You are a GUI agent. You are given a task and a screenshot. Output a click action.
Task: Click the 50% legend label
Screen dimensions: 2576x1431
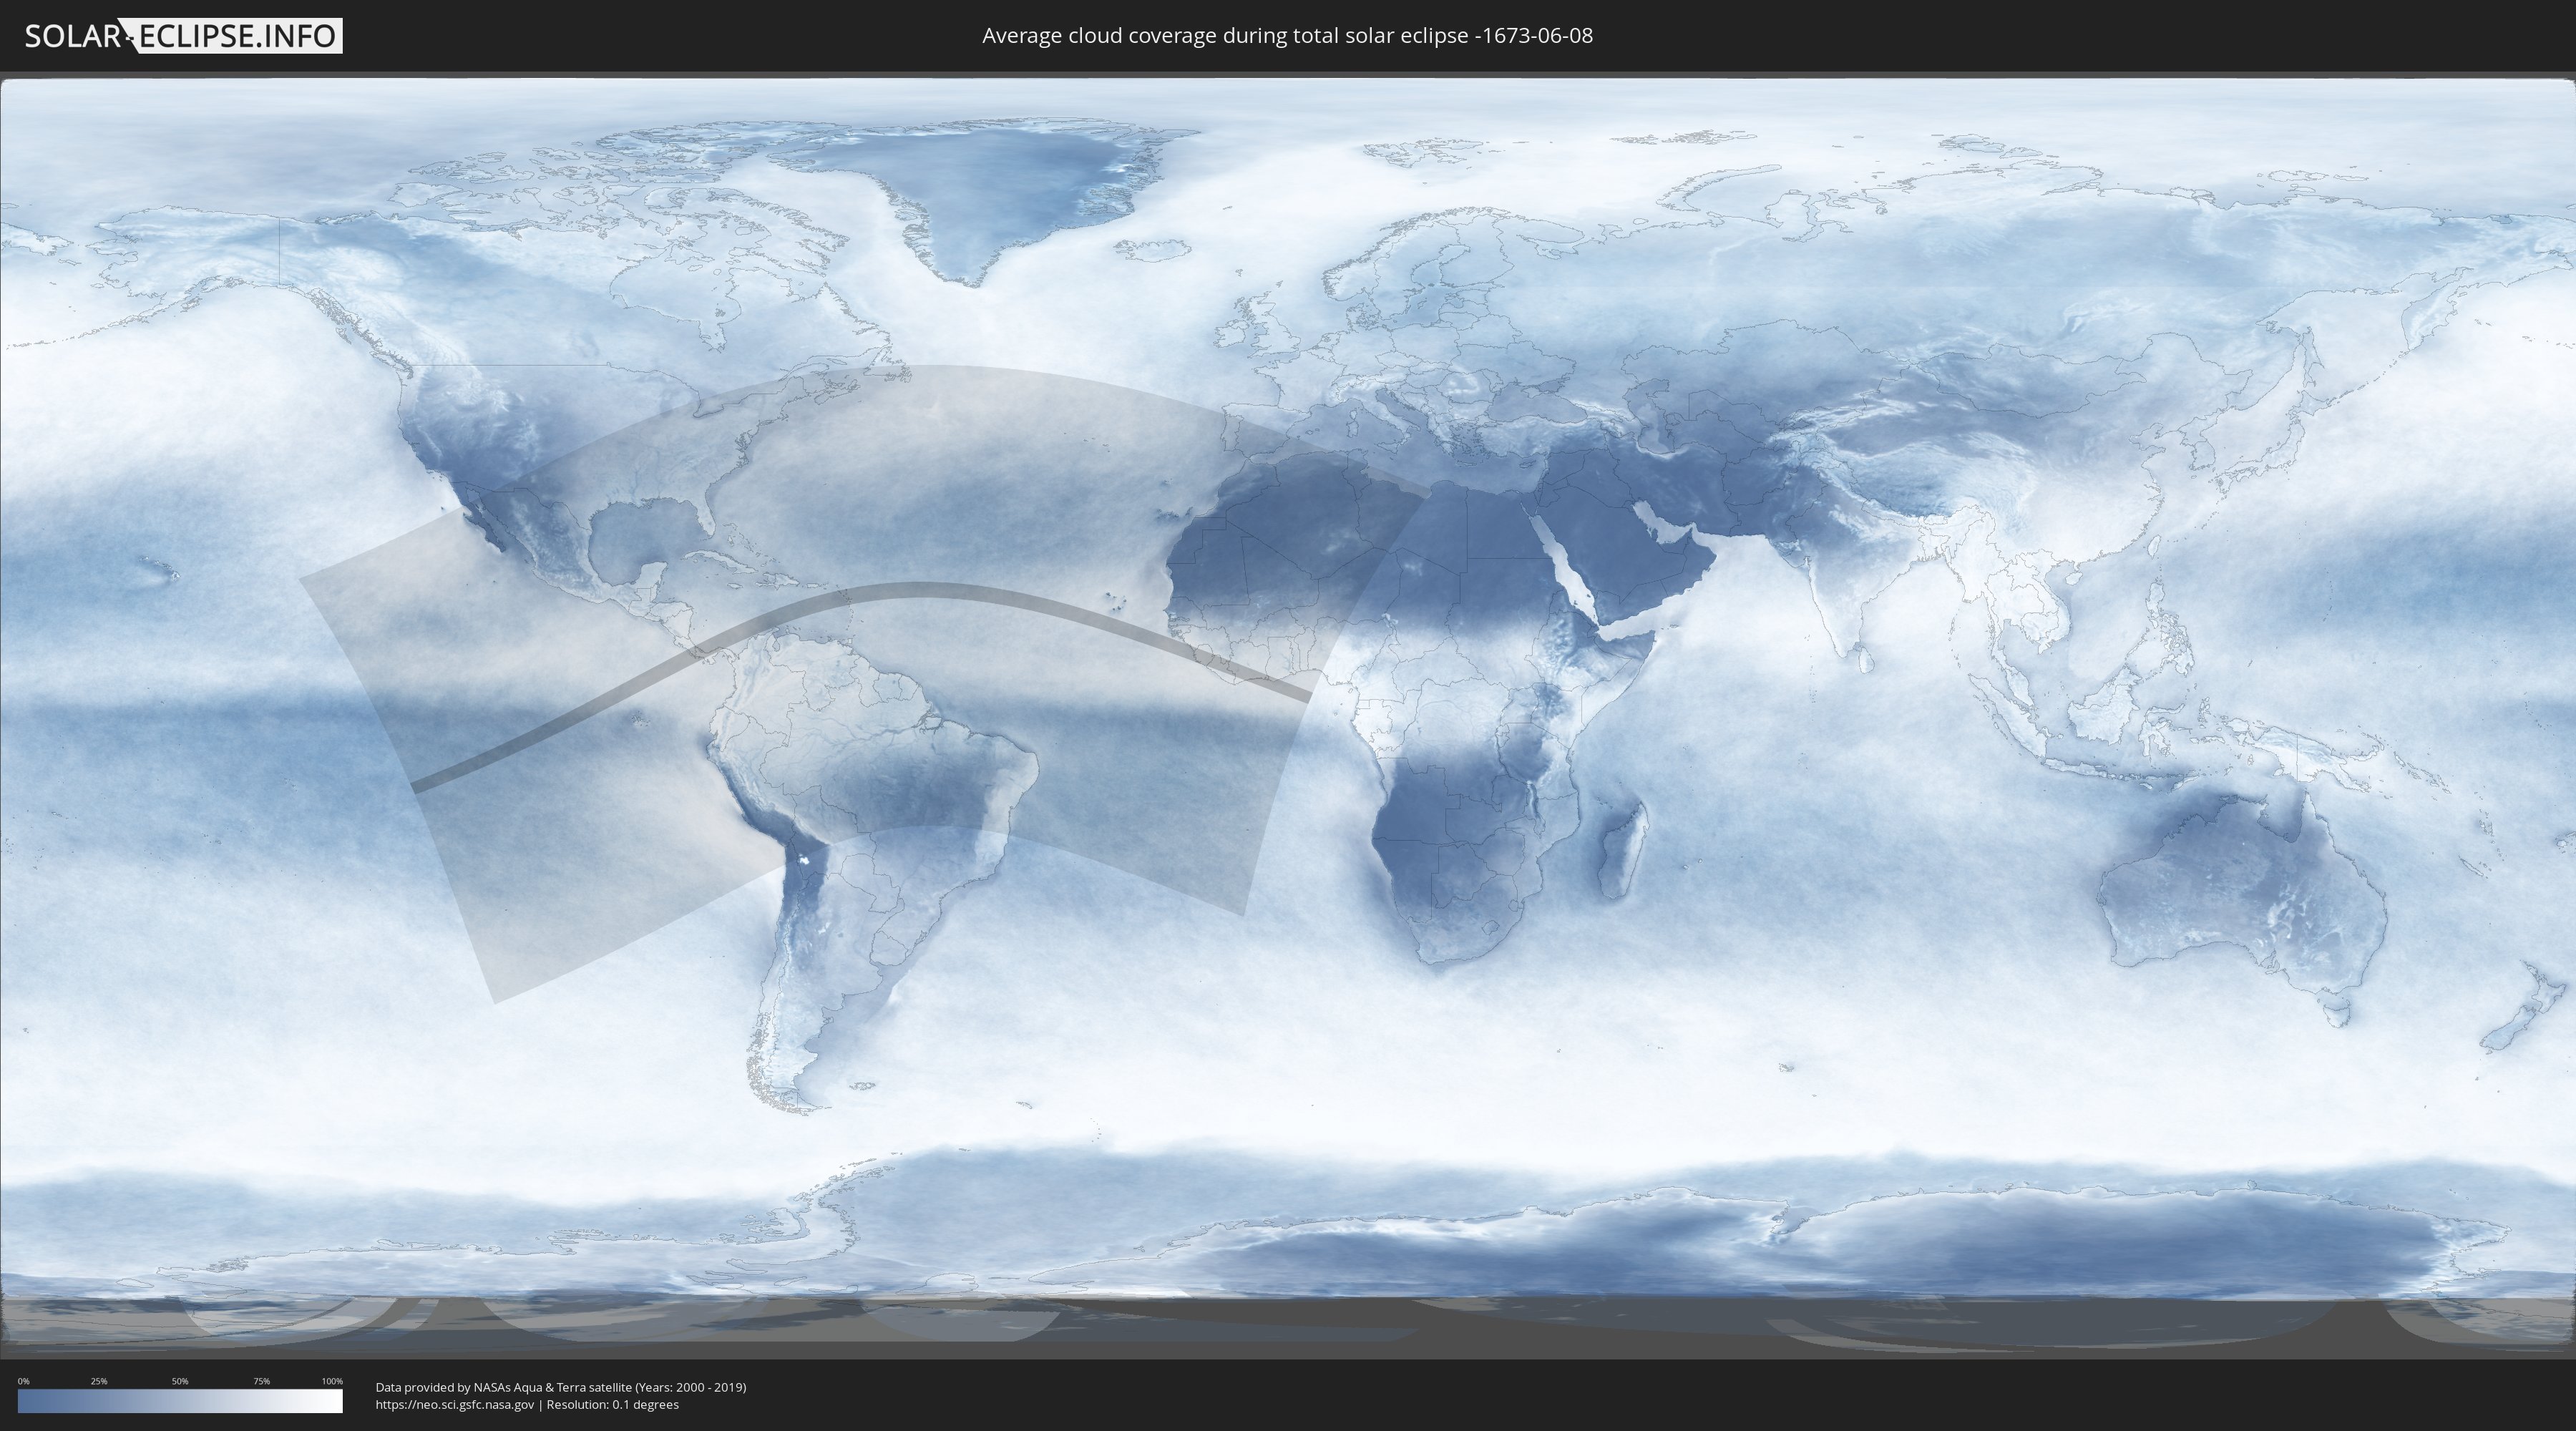point(180,1381)
